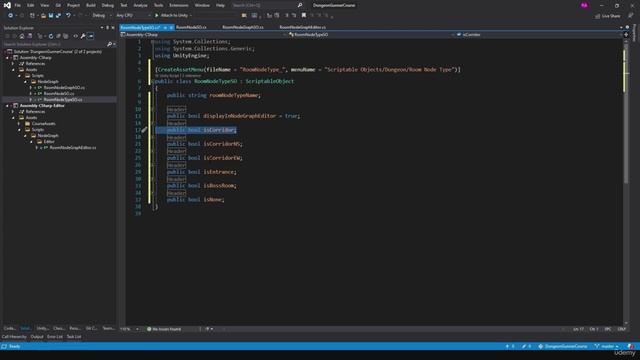Click Solution Explorer Properties wrench icon
Screen dimensions: 640x360
coord(83,36)
